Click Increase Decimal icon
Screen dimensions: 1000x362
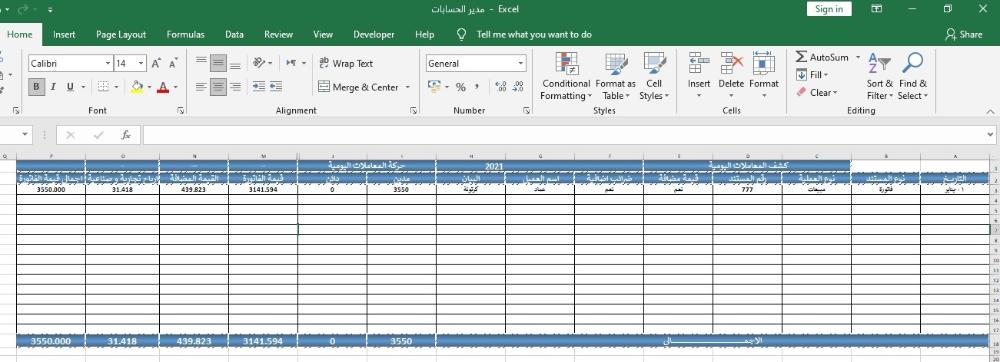click(501, 87)
